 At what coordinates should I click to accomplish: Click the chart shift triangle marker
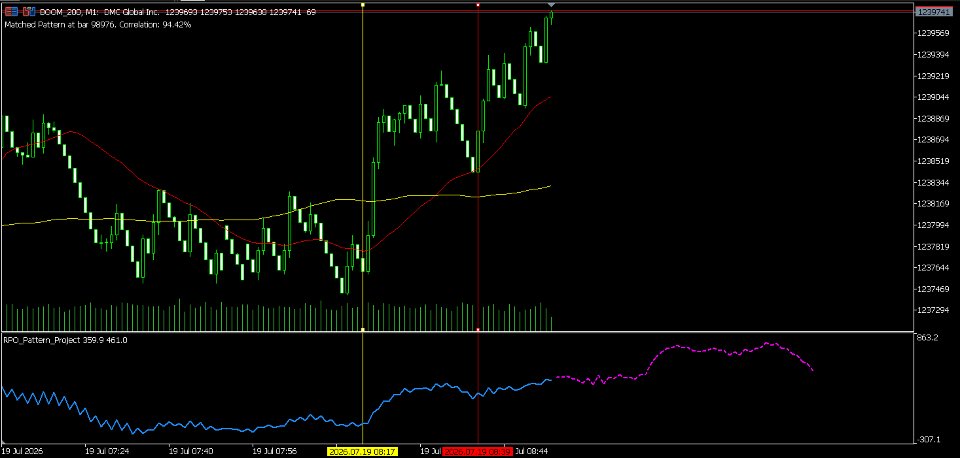[x=550, y=5]
